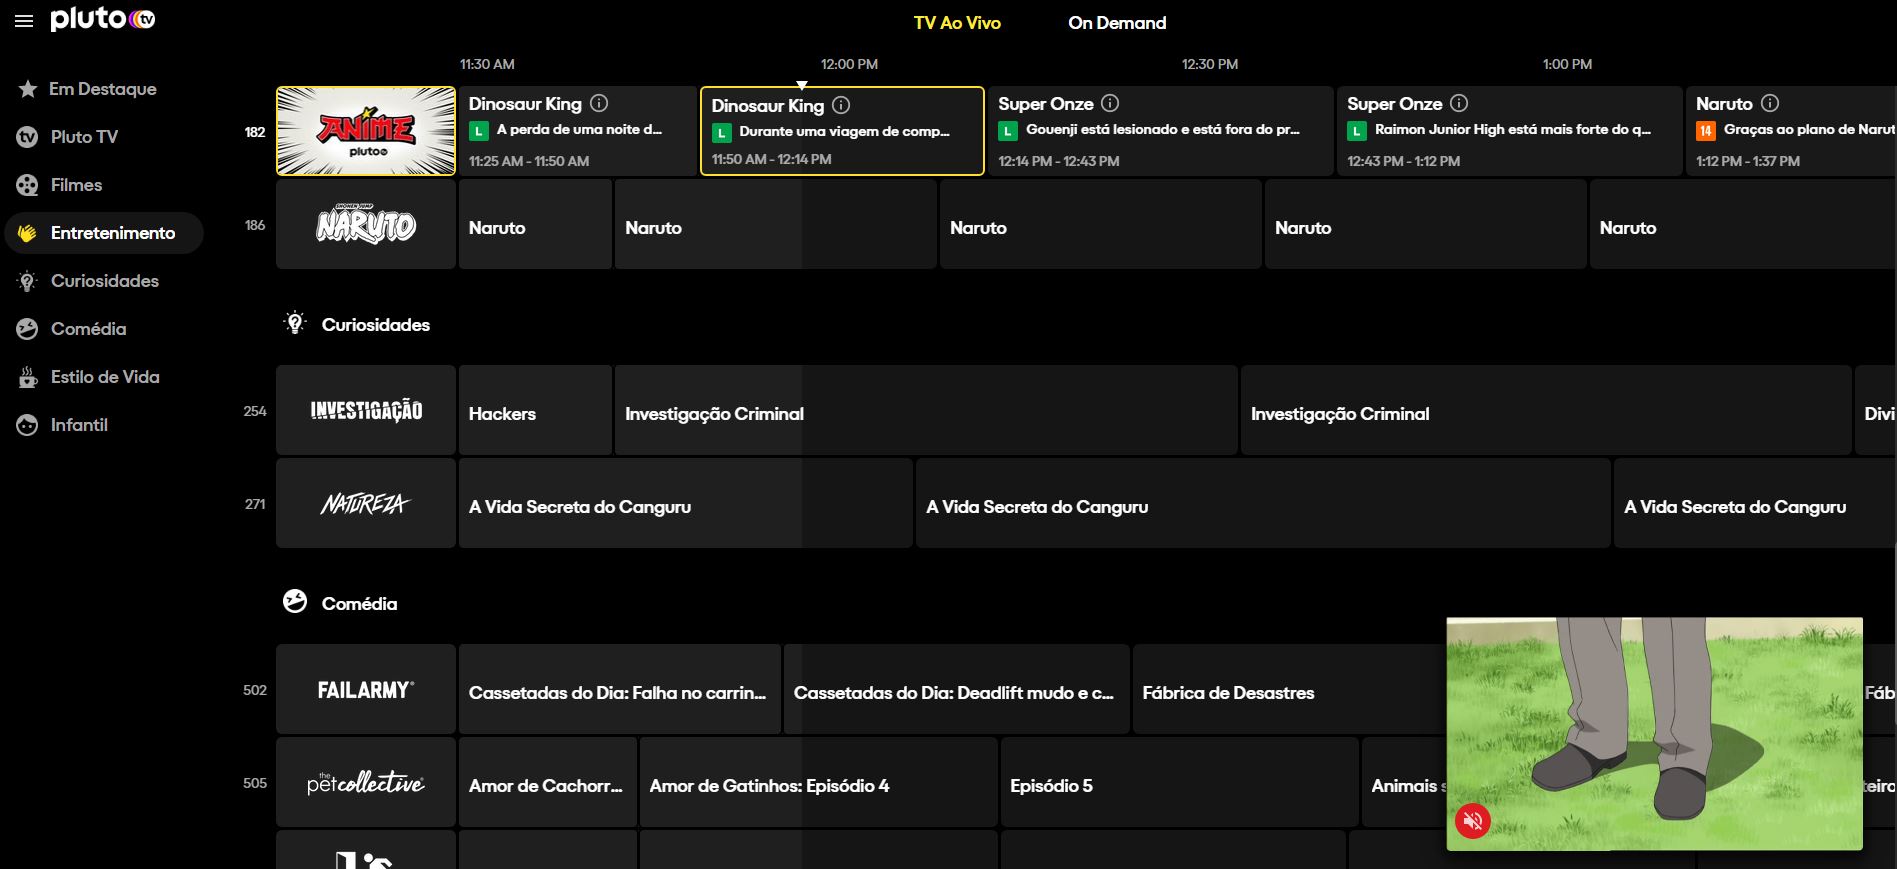Select Cassetadas do Dia: Falha no carrinho
Screen dimensions: 1897x869
620,689
